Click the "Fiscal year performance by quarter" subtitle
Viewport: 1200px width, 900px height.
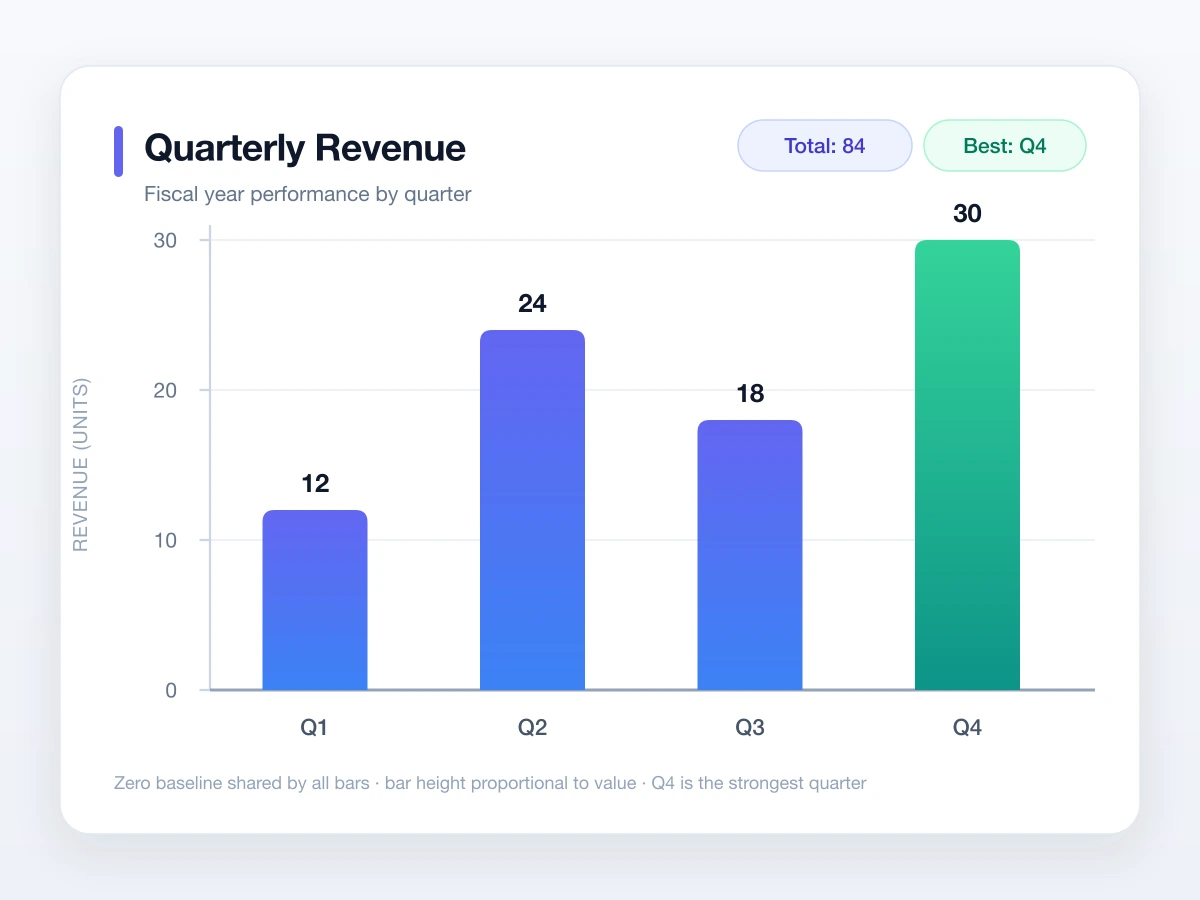pyautogui.click(x=308, y=194)
